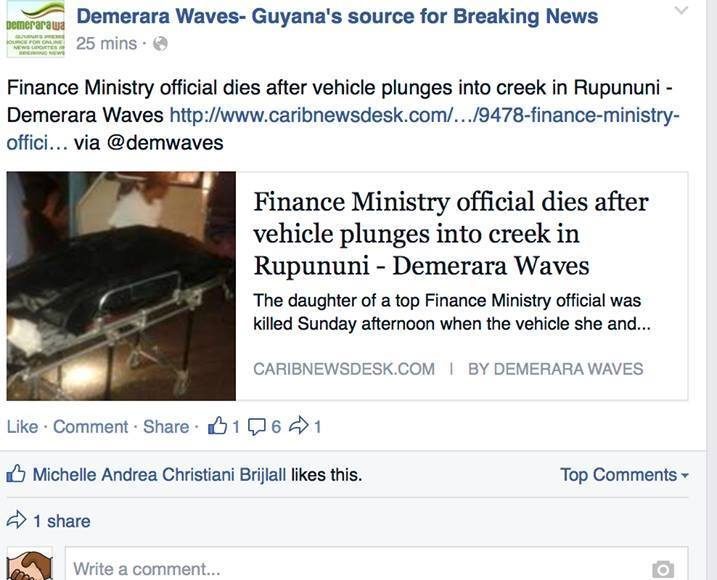The height and width of the screenshot is (580, 717).
Task: Open the post options chevron menu
Action: pos(681,10)
